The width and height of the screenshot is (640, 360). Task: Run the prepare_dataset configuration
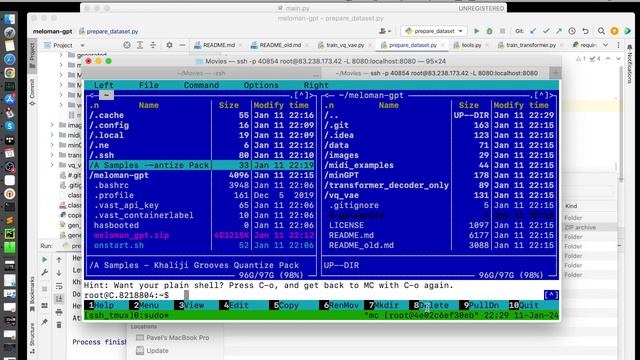pos(476,31)
